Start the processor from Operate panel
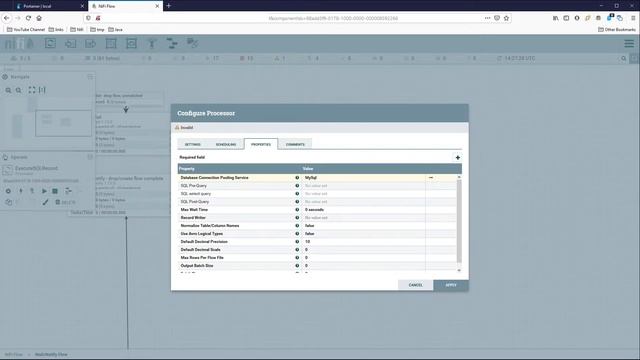 (44, 191)
